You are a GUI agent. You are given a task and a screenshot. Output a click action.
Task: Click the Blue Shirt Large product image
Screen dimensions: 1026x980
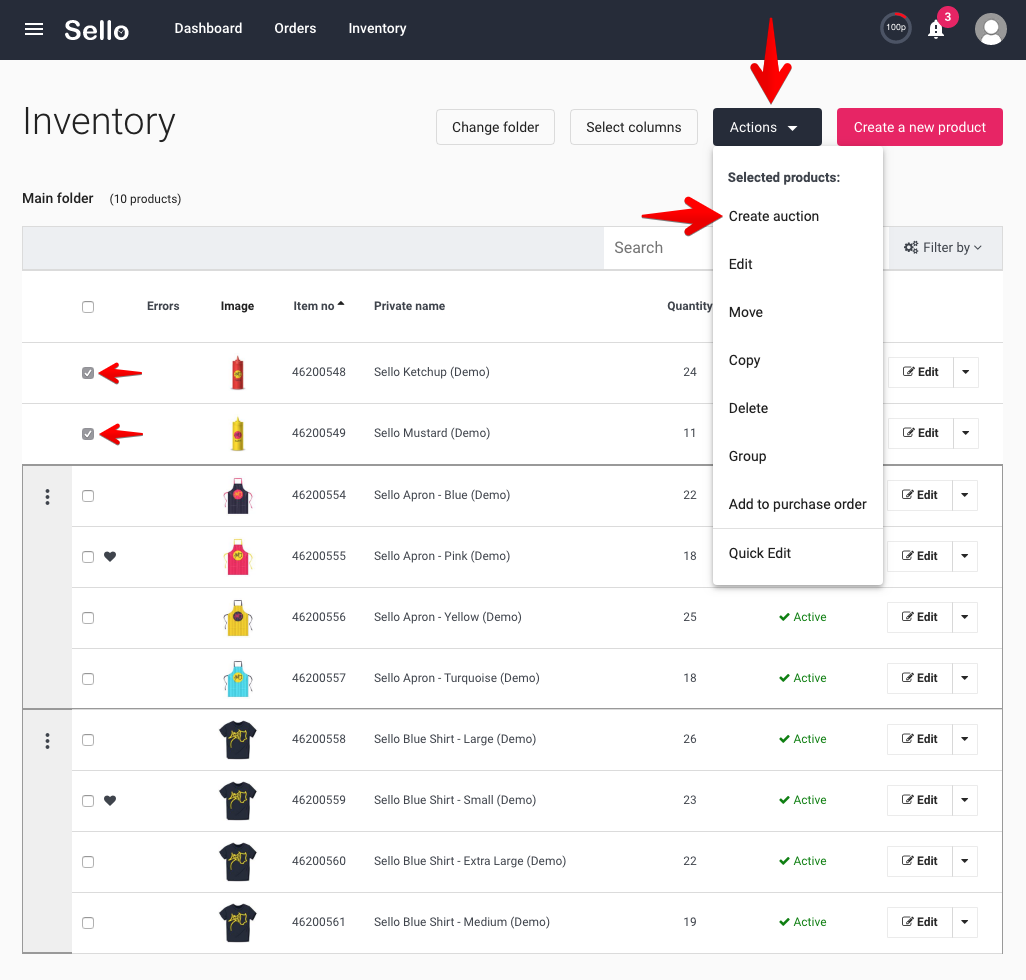point(238,739)
